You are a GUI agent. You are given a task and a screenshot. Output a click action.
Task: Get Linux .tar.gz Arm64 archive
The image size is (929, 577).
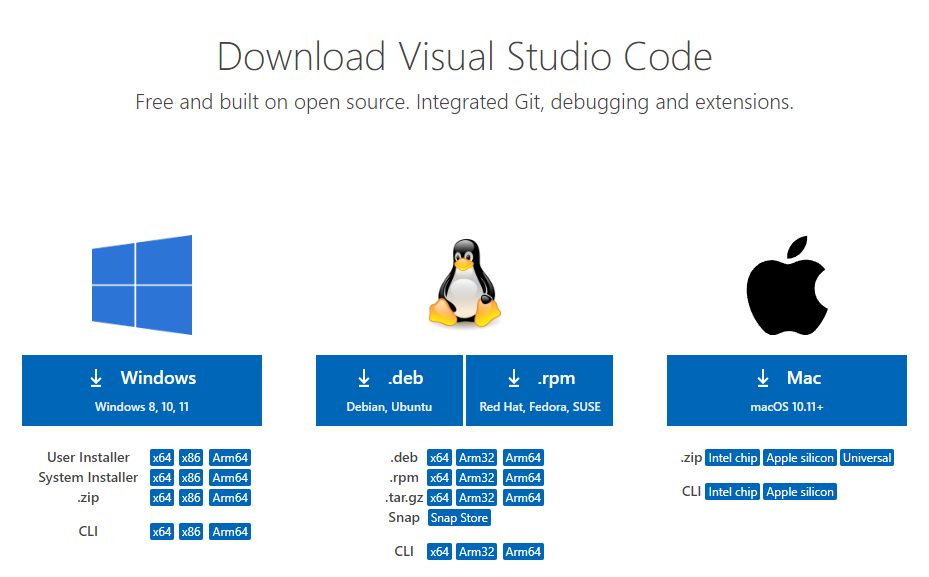coord(523,498)
